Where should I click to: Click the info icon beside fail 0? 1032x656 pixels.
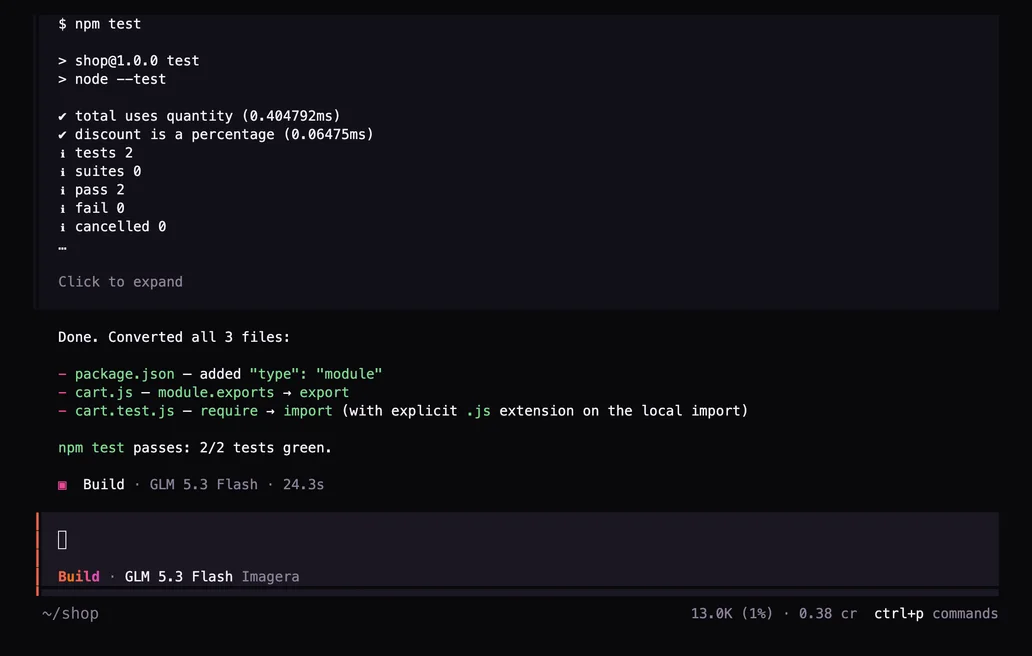[63, 209]
